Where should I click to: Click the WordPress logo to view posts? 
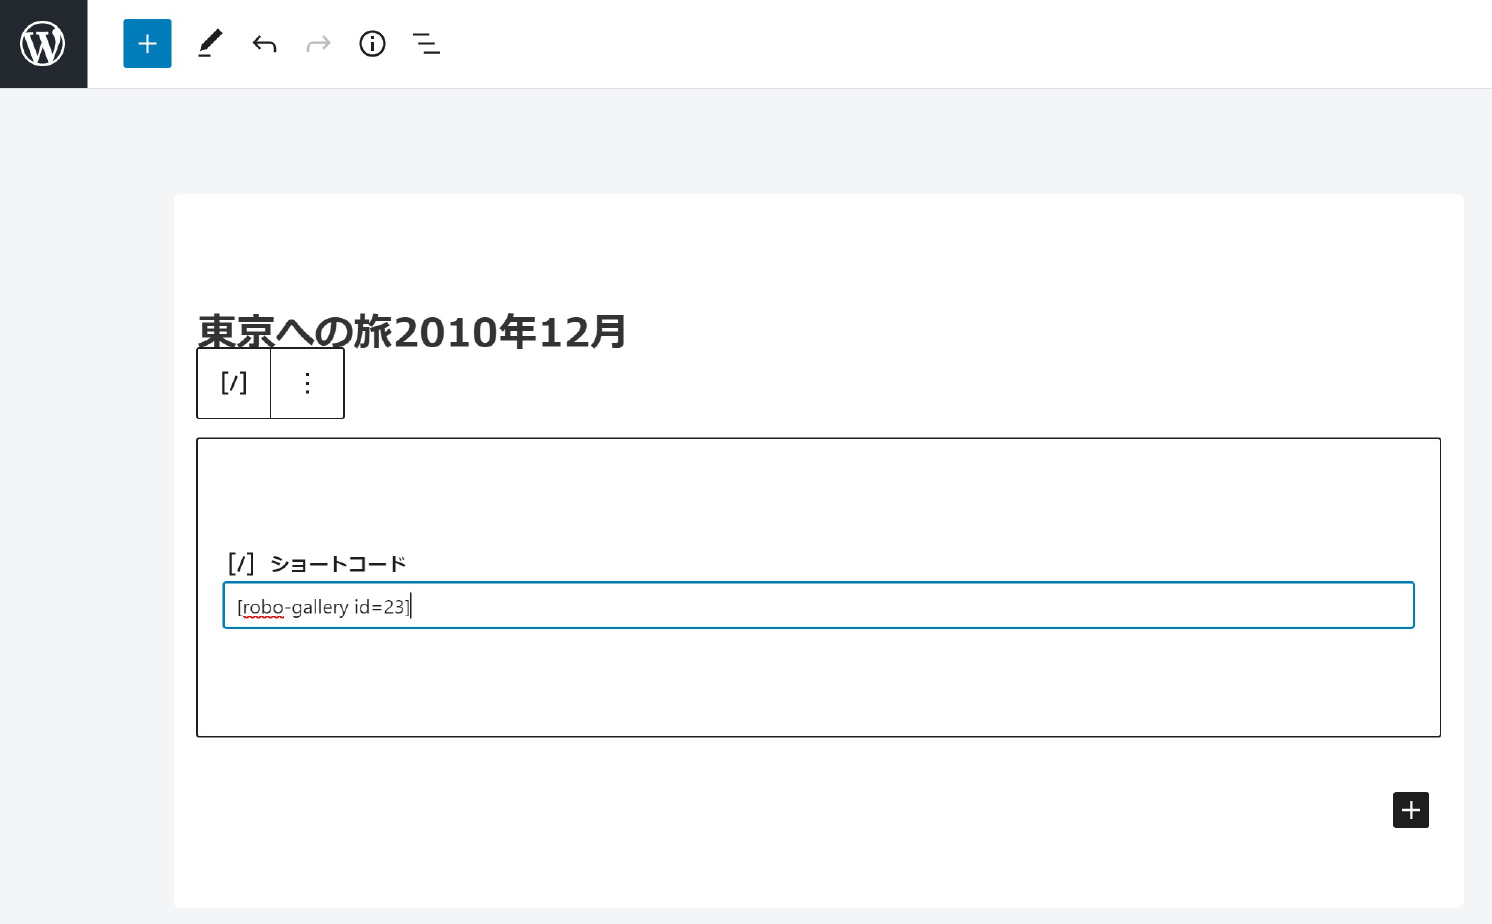(43, 44)
